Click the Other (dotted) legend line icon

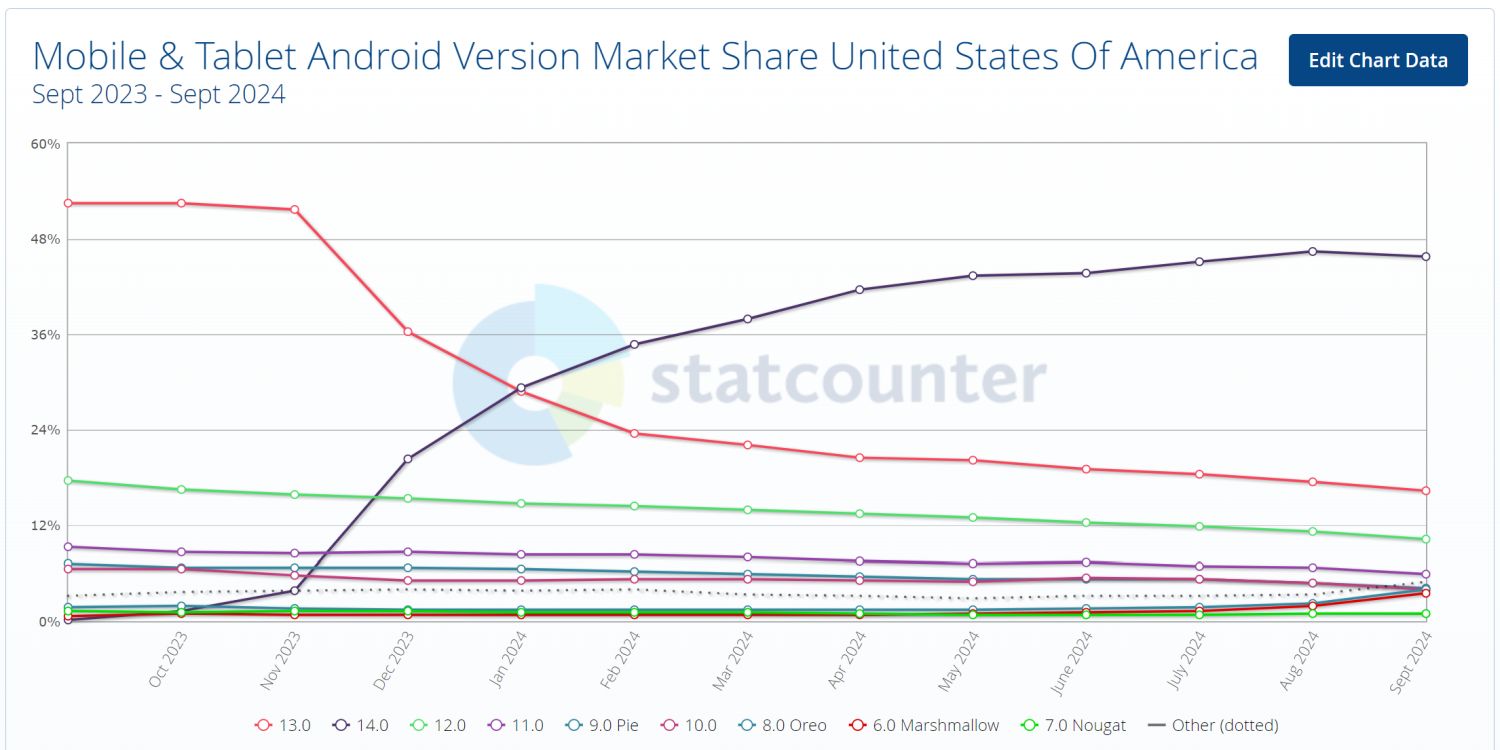tap(1156, 725)
